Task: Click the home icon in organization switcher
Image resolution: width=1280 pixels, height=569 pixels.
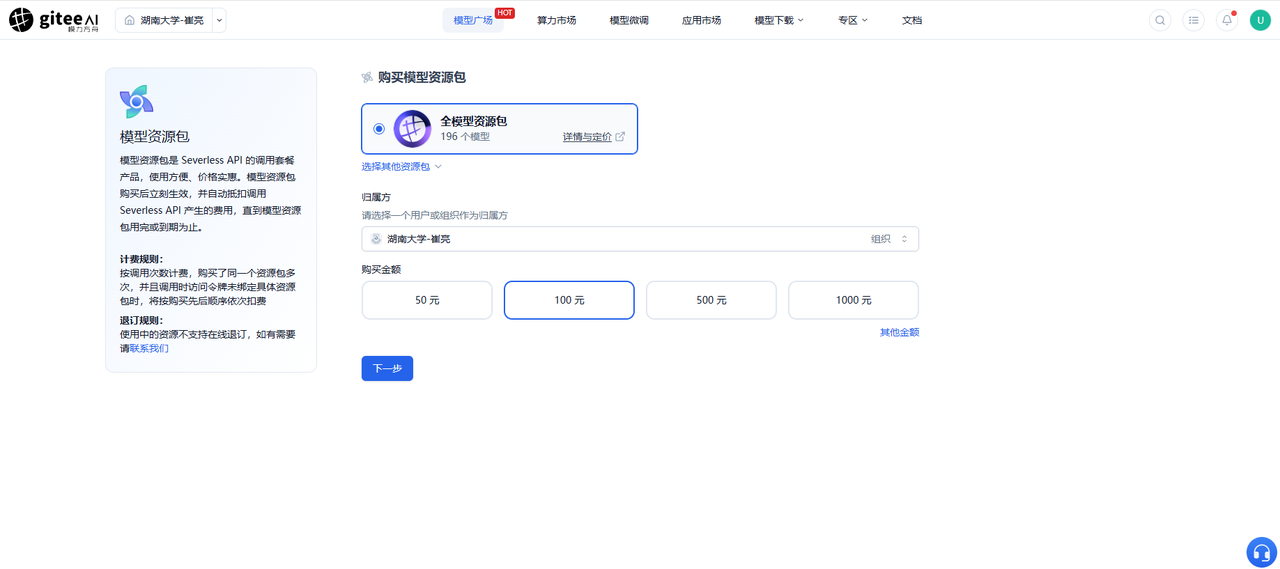Action: pos(130,20)
